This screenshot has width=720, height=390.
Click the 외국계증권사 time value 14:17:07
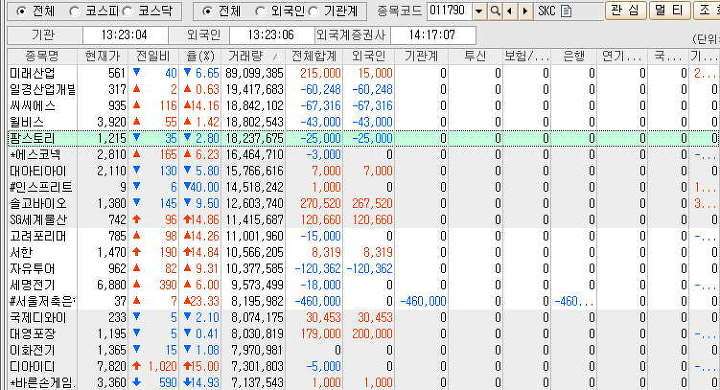(x=432, y=35)
